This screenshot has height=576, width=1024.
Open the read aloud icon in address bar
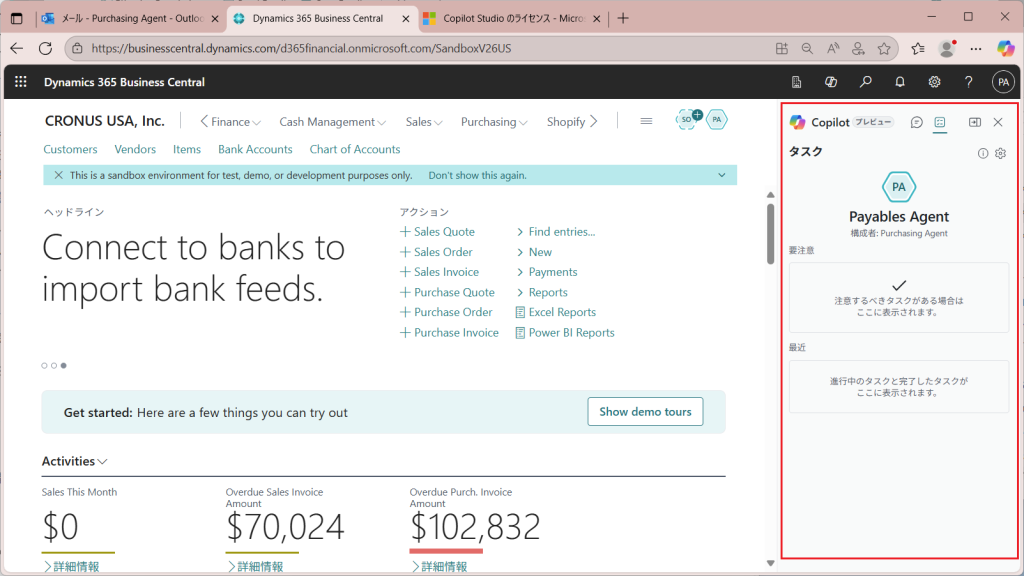point(833,48)
